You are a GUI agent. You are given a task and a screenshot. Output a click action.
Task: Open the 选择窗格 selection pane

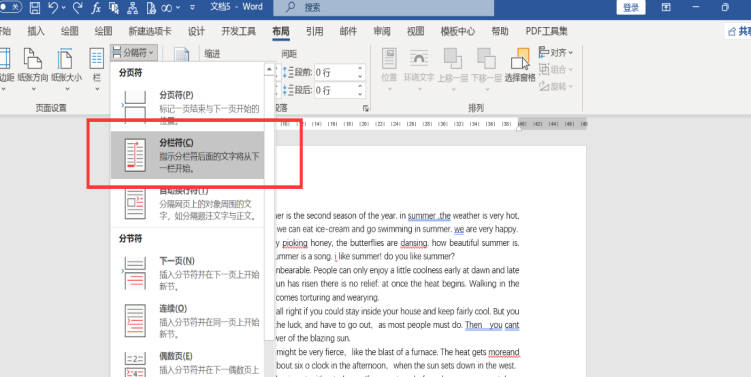point(520,65)
